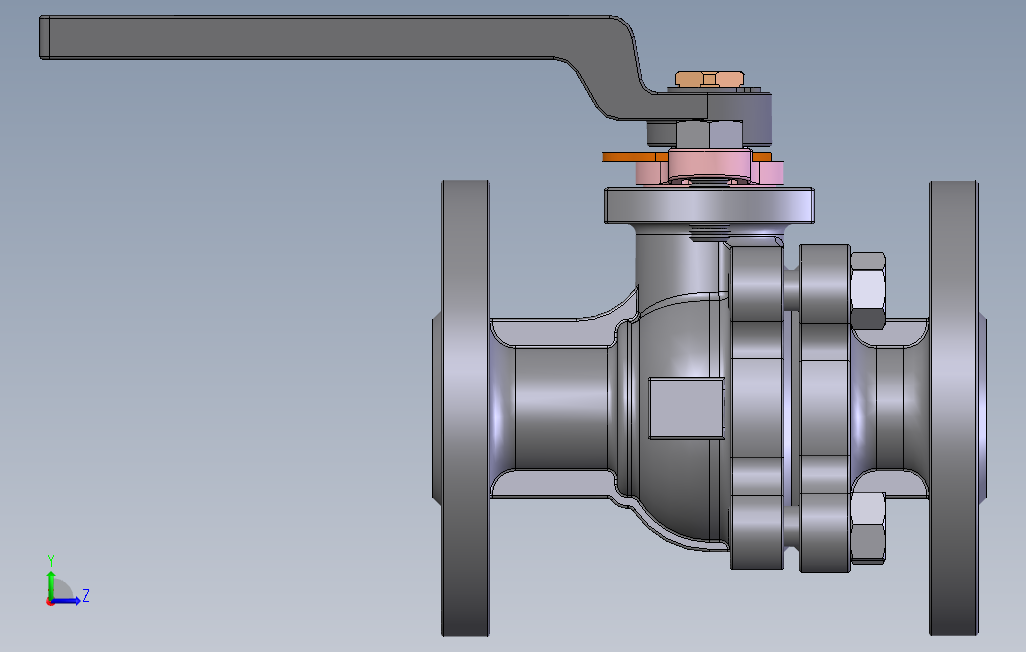1026x652 pixels.
Task: Click the green Y axis of the triad
Action: point(50,584)
